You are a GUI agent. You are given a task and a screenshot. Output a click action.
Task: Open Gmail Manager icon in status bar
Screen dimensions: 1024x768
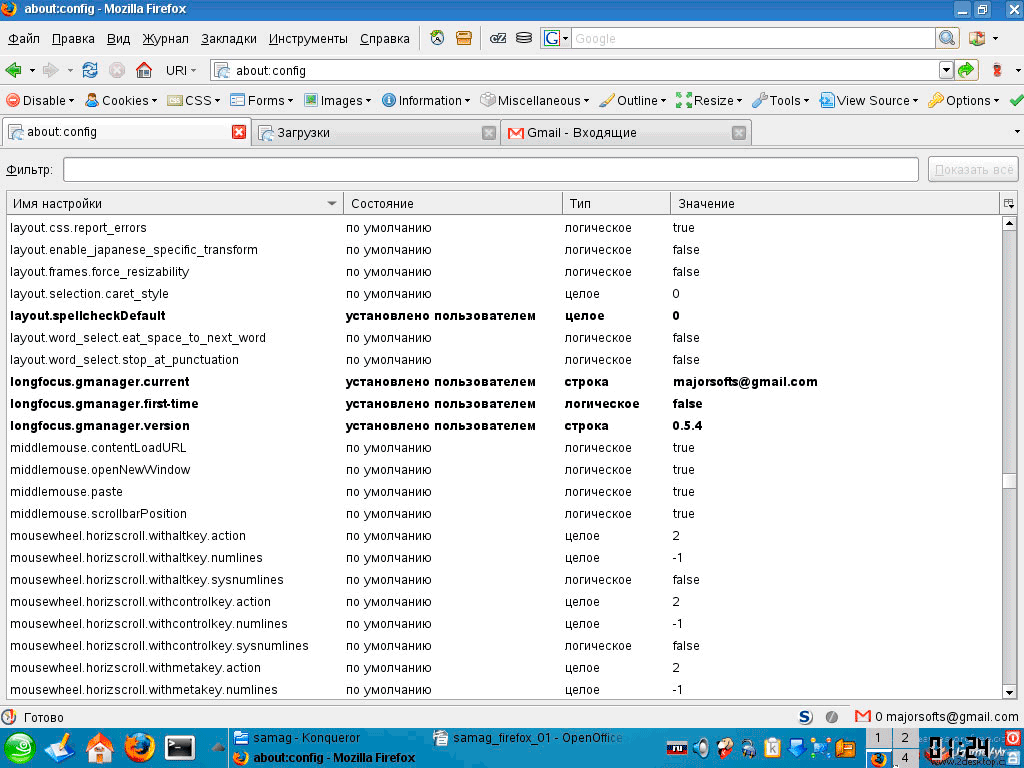tap(863, 716)
